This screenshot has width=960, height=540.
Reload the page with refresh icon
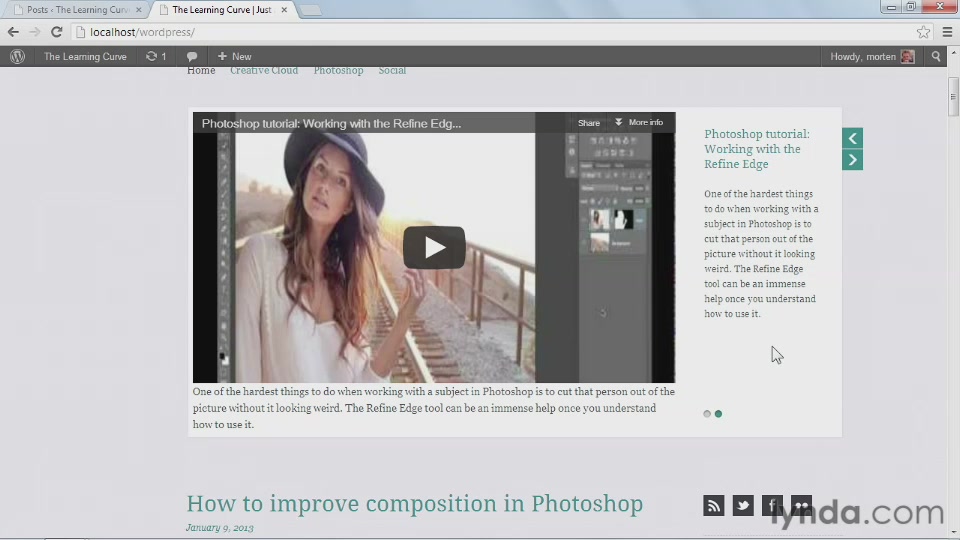(x=56, y=32)
